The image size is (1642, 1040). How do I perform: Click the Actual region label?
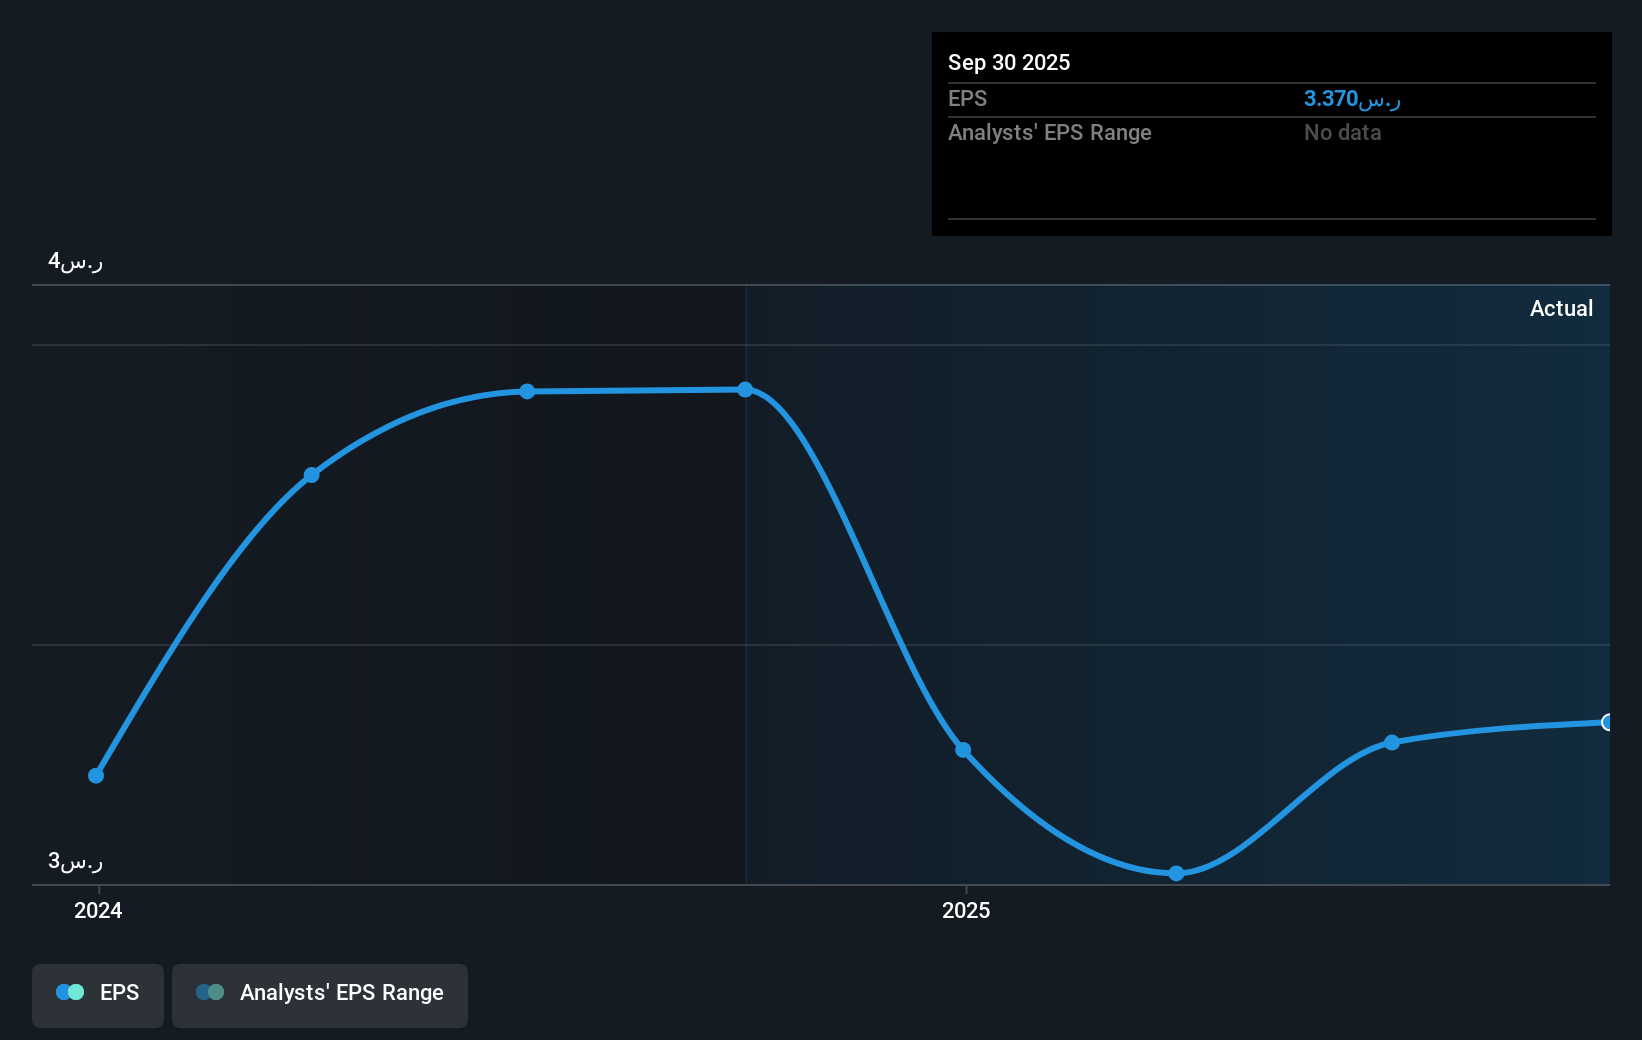[1561, 308]
